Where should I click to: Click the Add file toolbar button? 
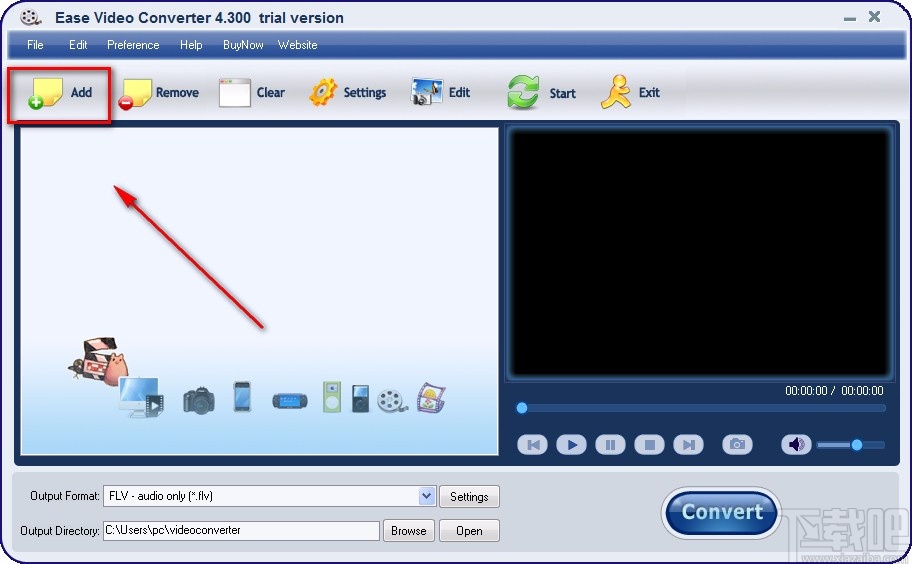click(x=60, y=93)
